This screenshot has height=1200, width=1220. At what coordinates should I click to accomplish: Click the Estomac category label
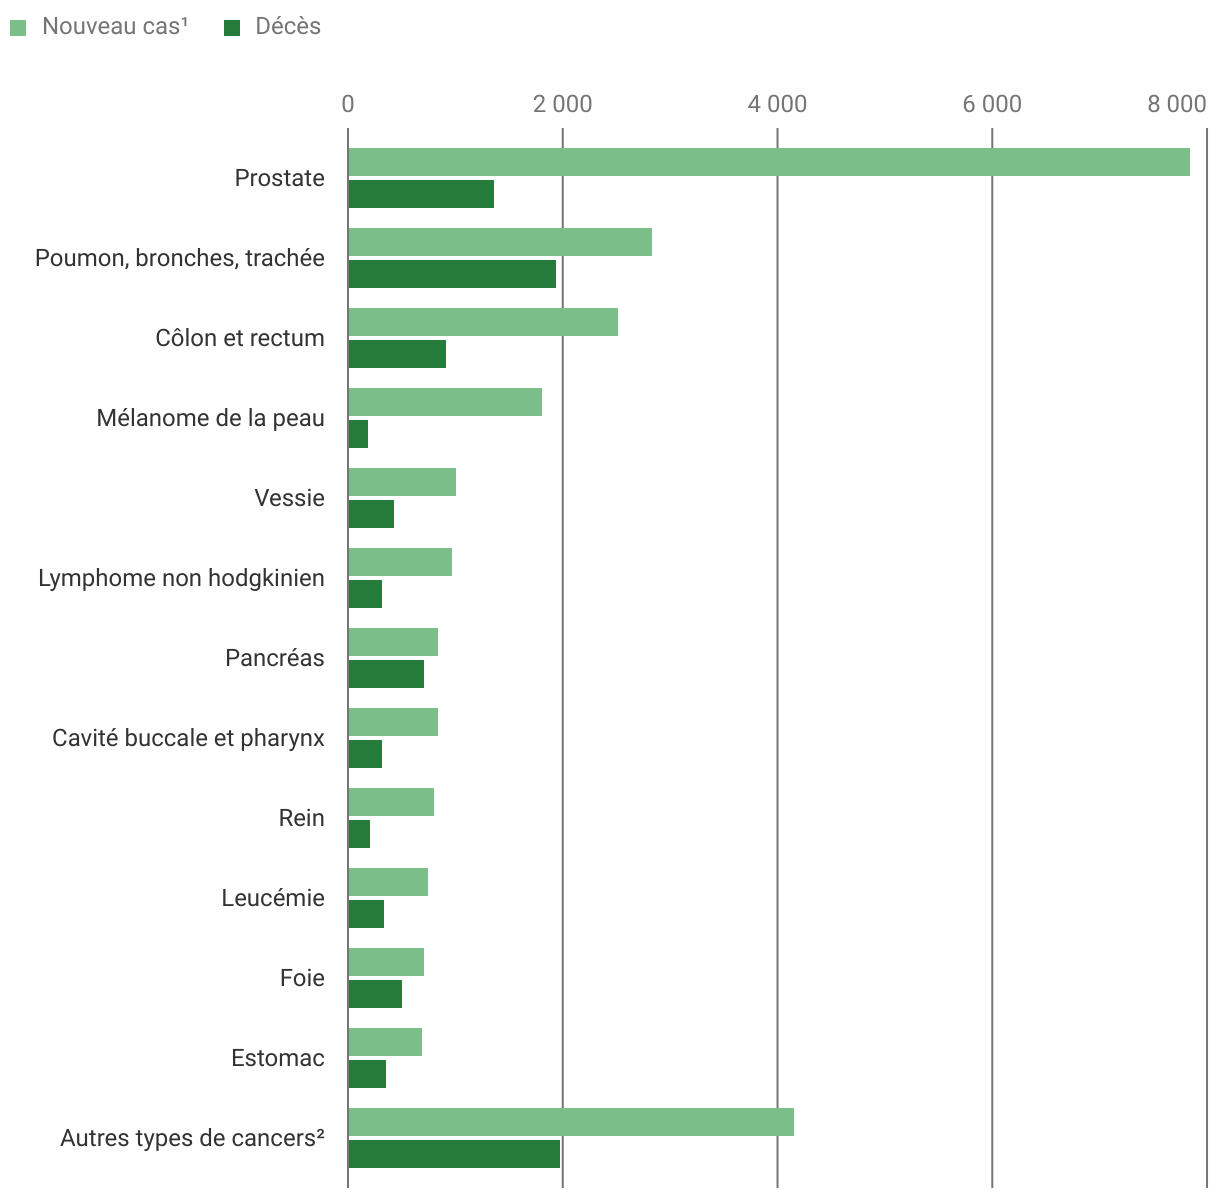point(278,1058)
